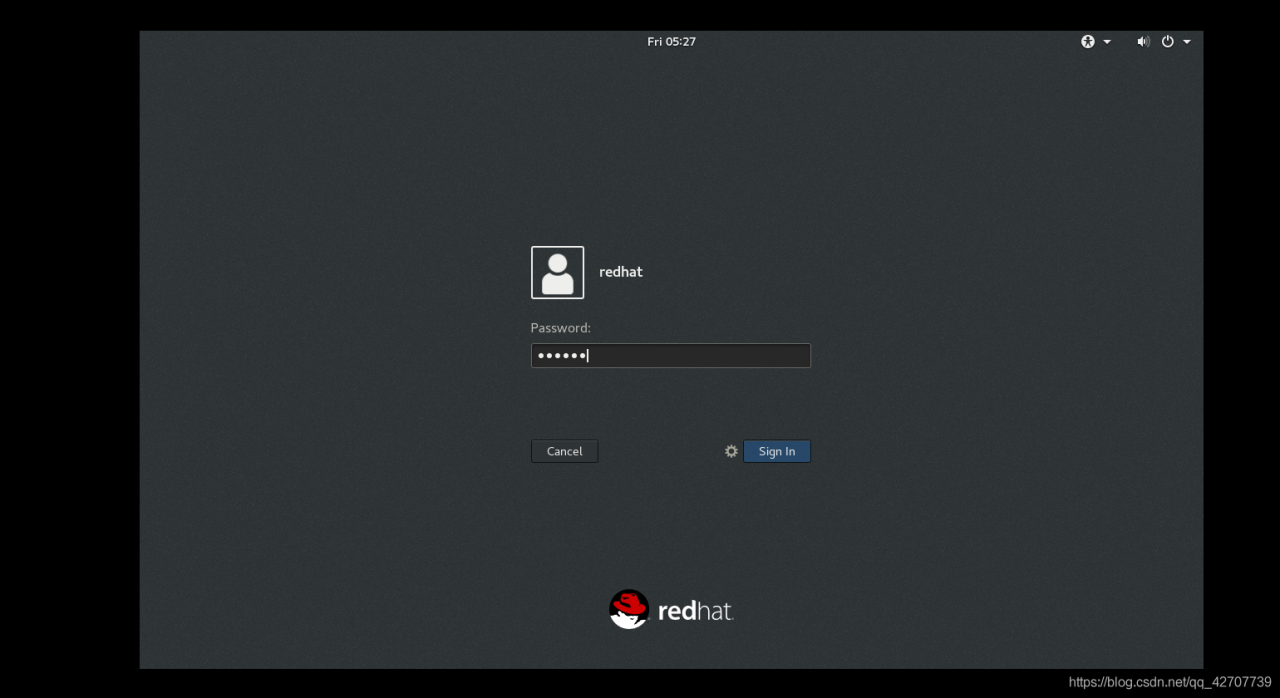This screenshot has width=1280, height=698.
Task: Click the redhat user avatar
Action: click(x=557, y=272)
